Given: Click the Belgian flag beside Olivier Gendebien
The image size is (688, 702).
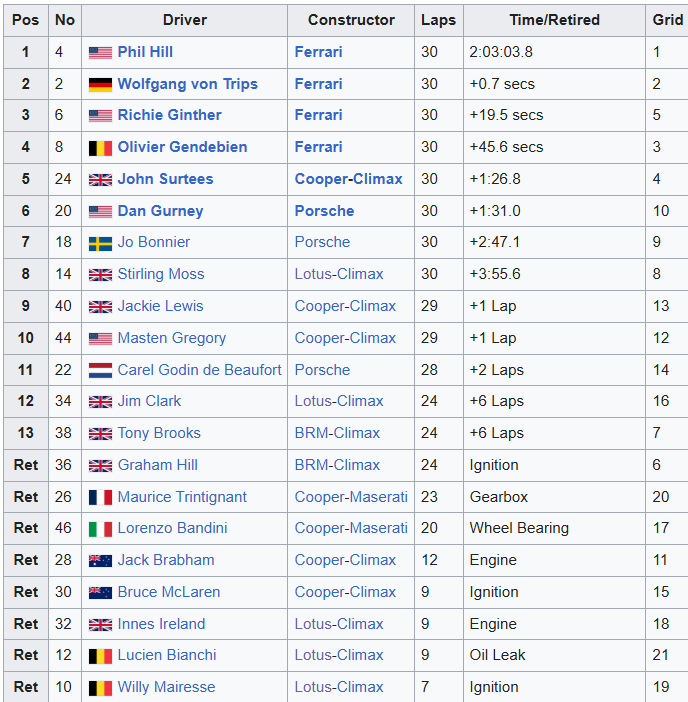Looking at the screenshot, I should pos(100,148).
